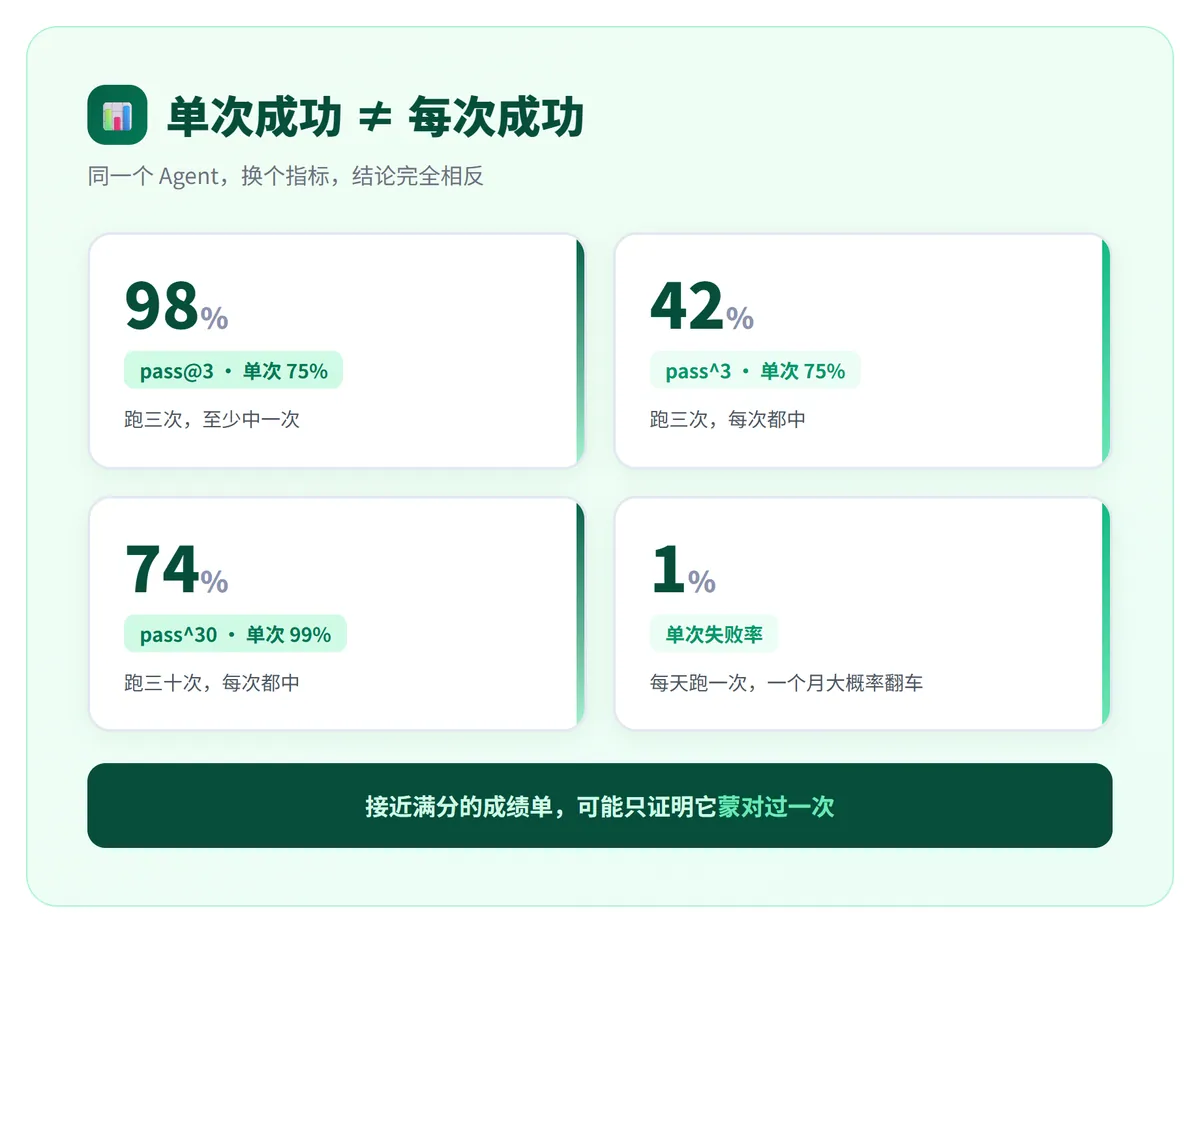Image resolution: width=1200 pixels, height=1148 pixels.
Task: Click the text 跑三十次，每次都中
Action: point(212,683)
